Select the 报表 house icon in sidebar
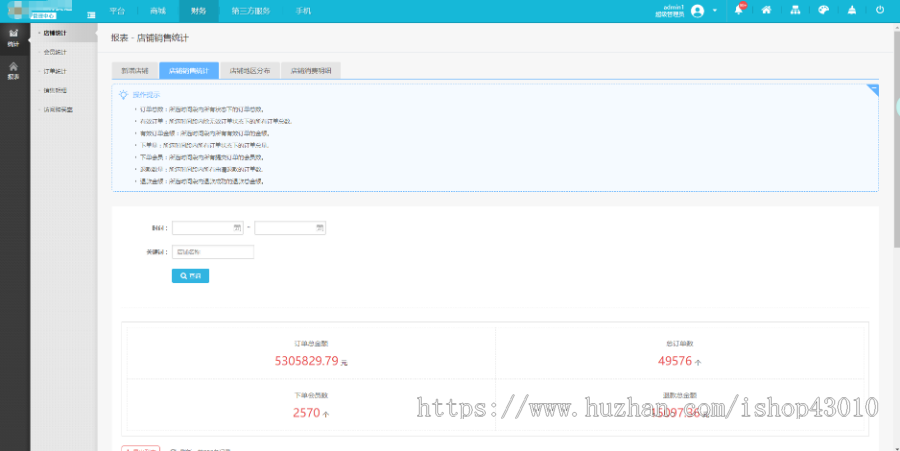The image size is (900, 451). [13, 67]
